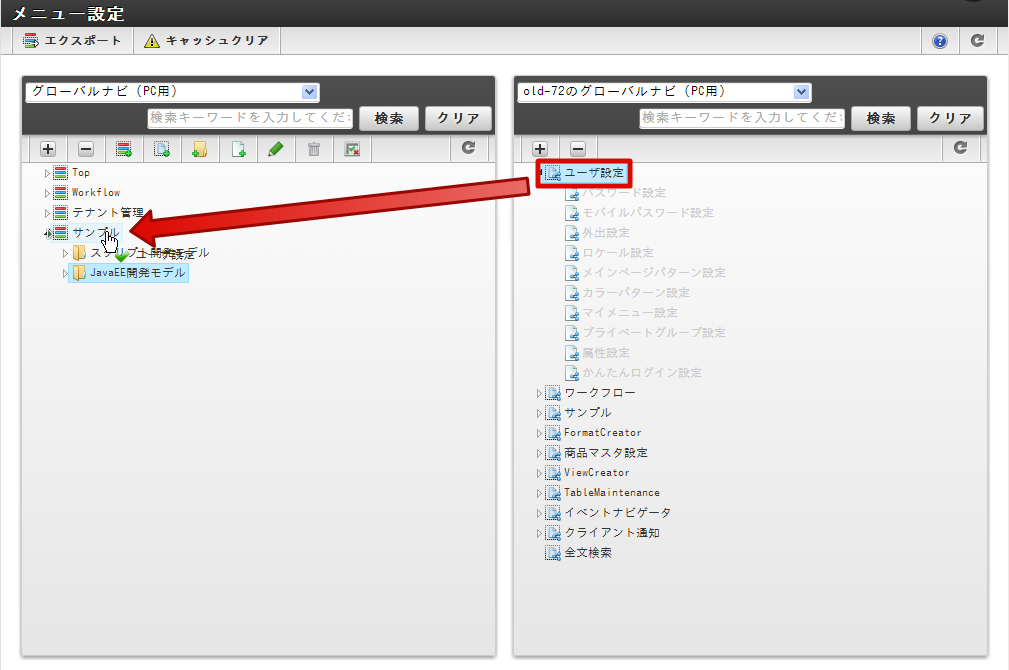Click the green pencil edit icon
This screenshot has height=670, width=1009.
click(x=276, y=149)
